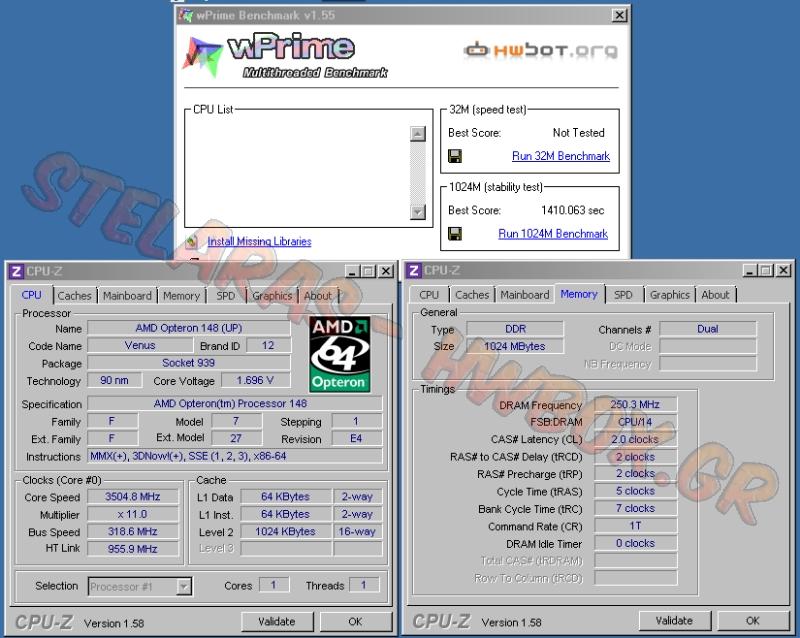The image size is (800, 638).
Task: Click the floppy save icon for 32M score
Action: (455, 156)
